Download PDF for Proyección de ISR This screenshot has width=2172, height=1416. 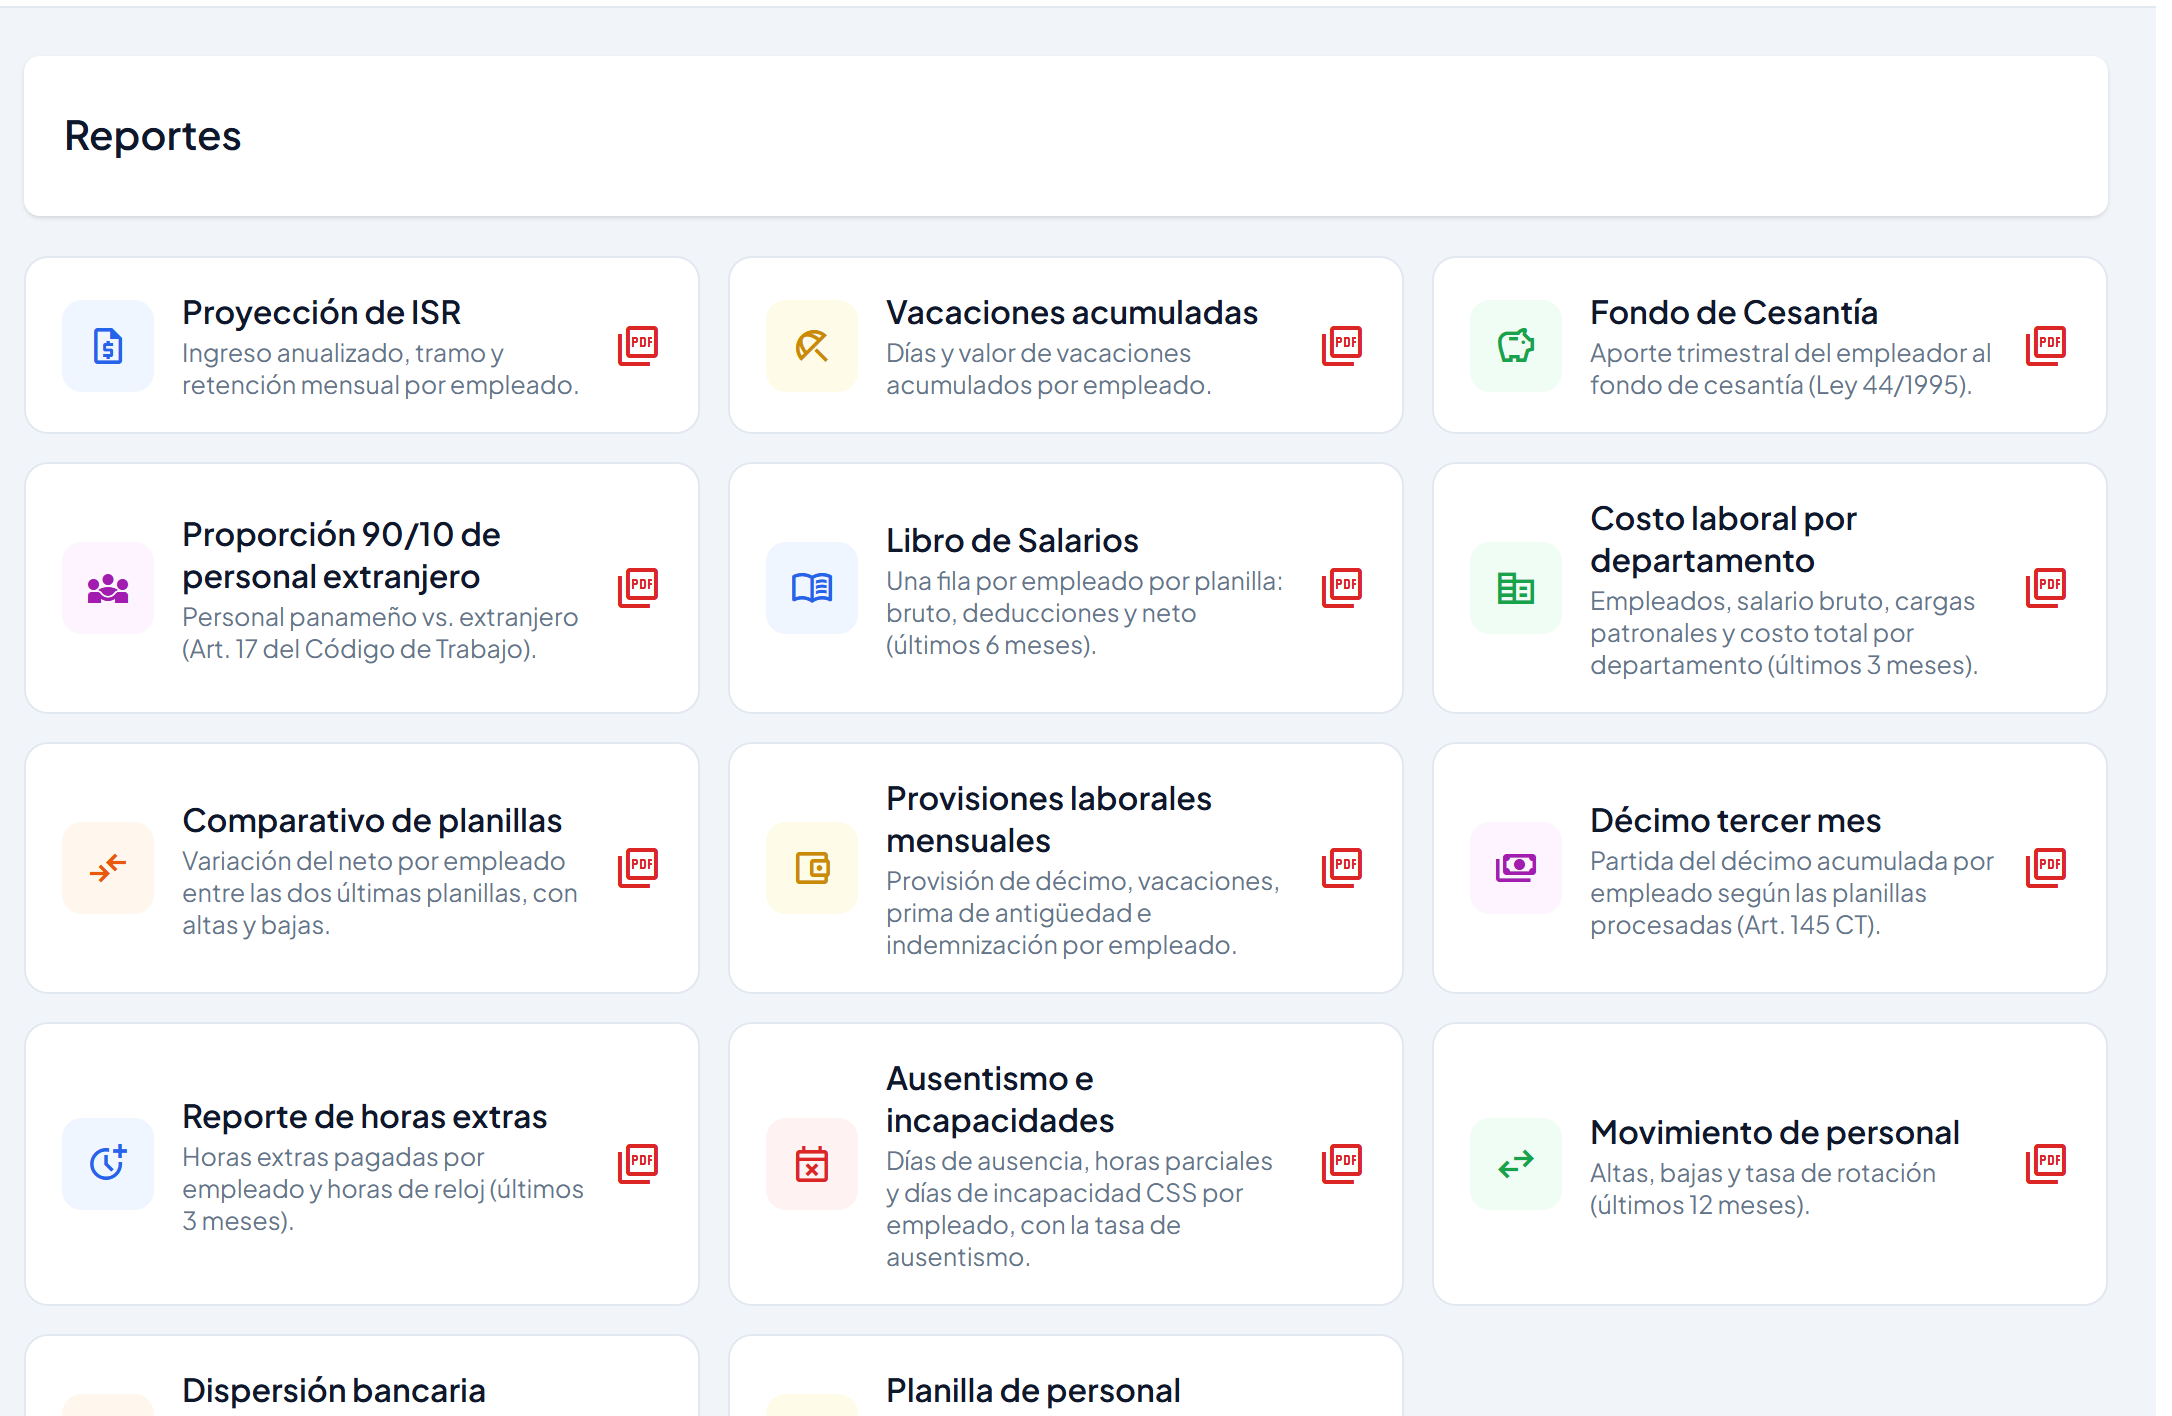click(x=638, y=345)
